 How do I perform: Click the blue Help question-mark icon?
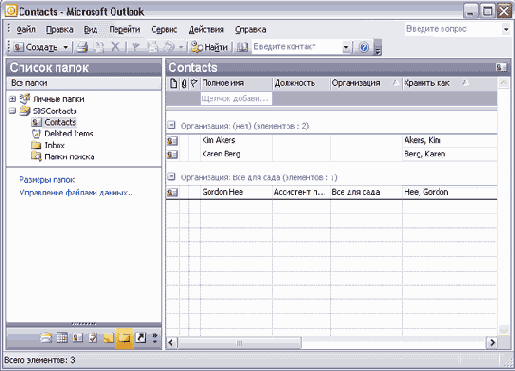coord(364,47)
